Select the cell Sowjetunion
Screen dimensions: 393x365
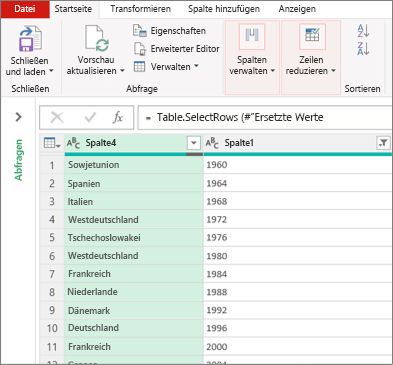pyautogui.click(x=134, y=165)
